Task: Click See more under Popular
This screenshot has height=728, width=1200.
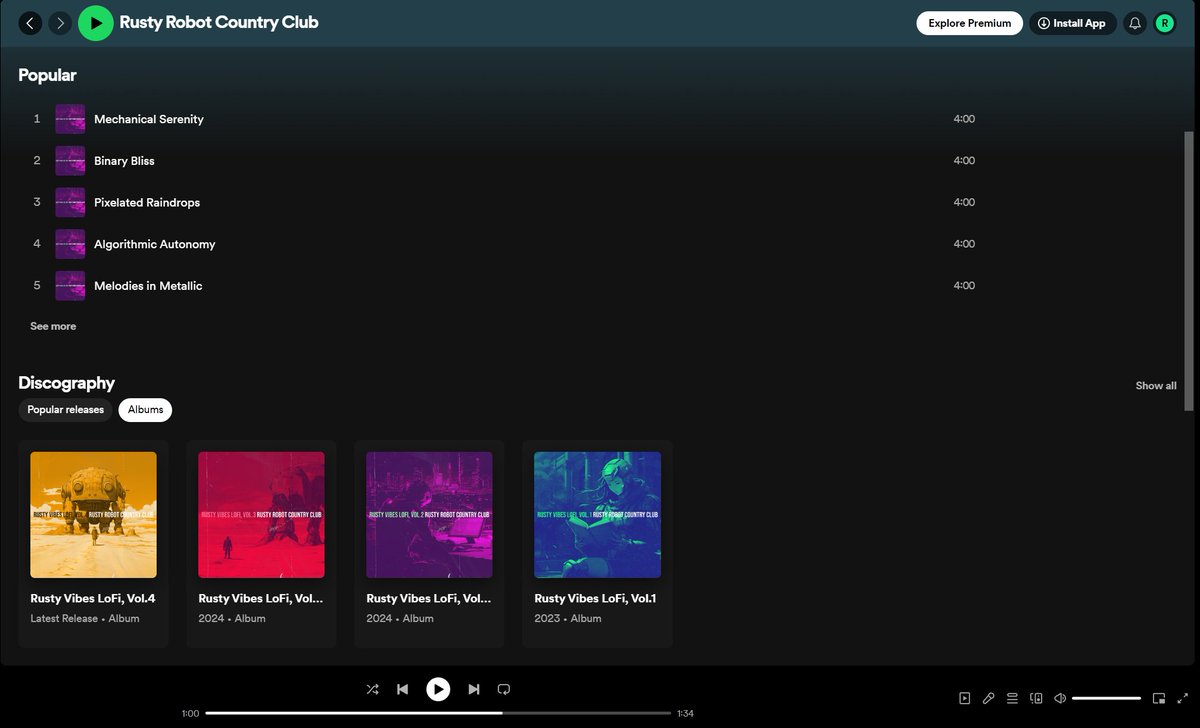Action: click(53, 326)
